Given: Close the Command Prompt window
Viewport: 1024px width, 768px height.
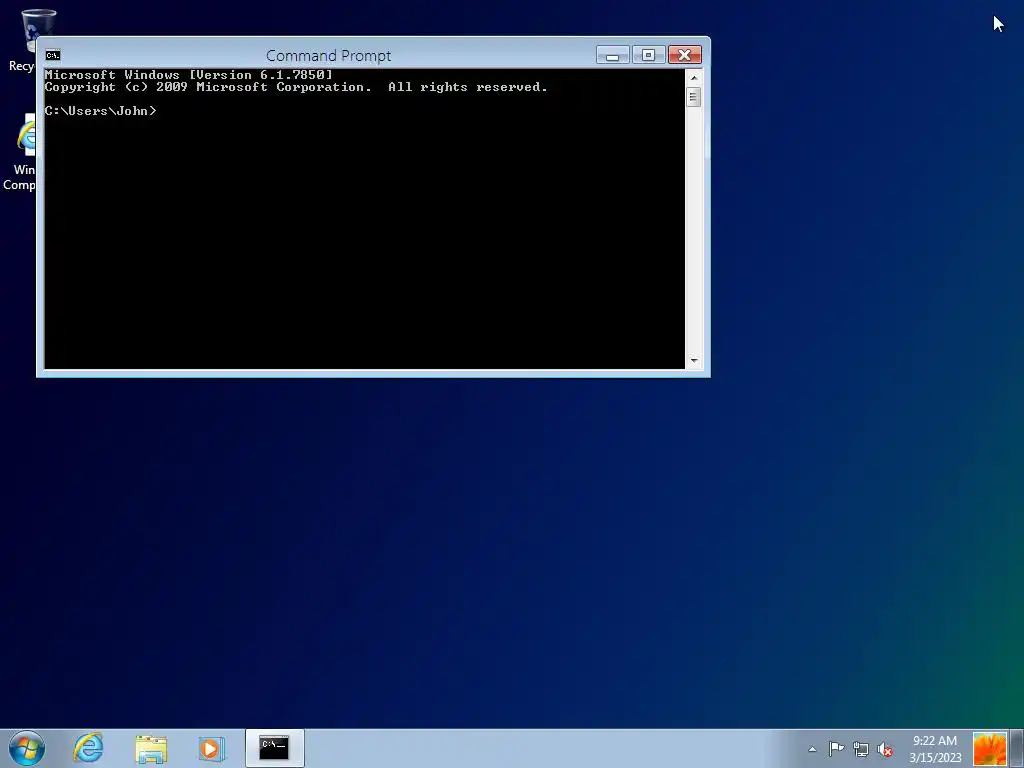Looking at the screenshot, I should click(684, 55).
